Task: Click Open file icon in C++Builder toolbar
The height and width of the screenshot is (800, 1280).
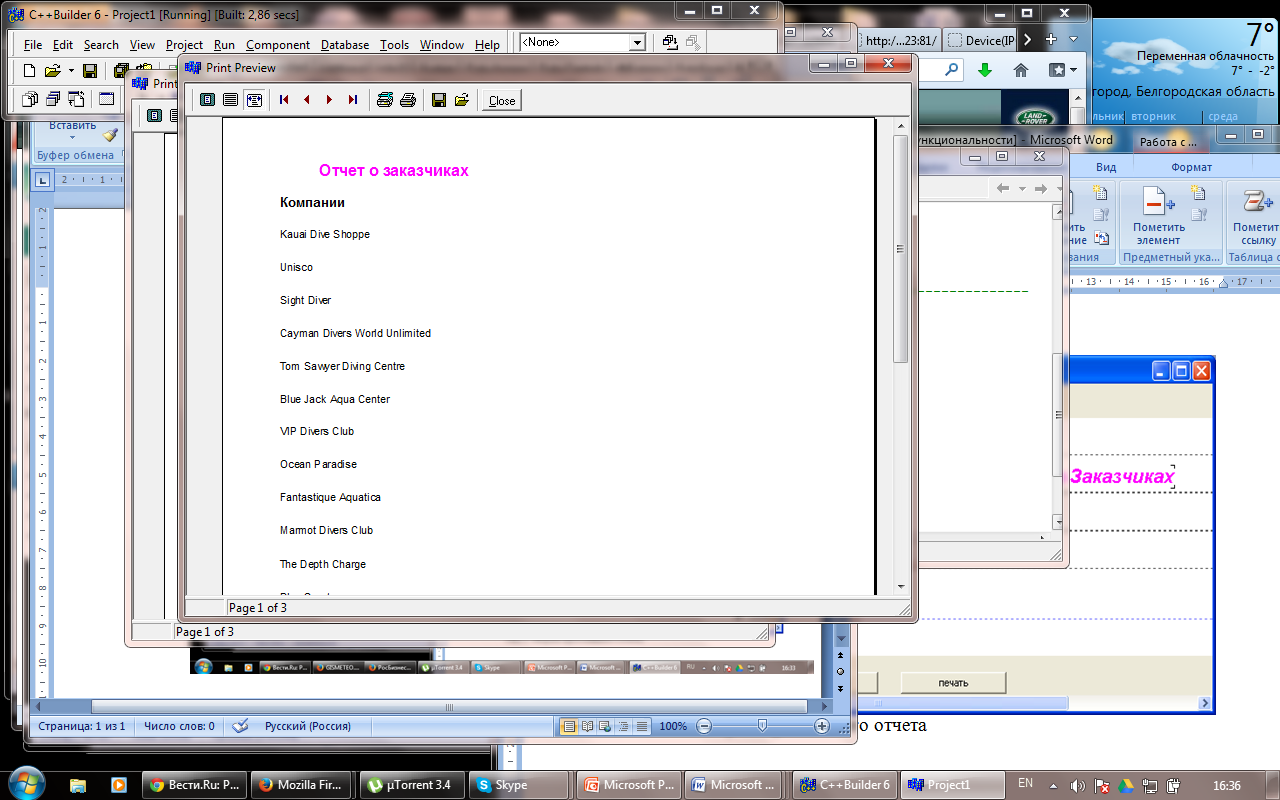Action: click(51, 71)
